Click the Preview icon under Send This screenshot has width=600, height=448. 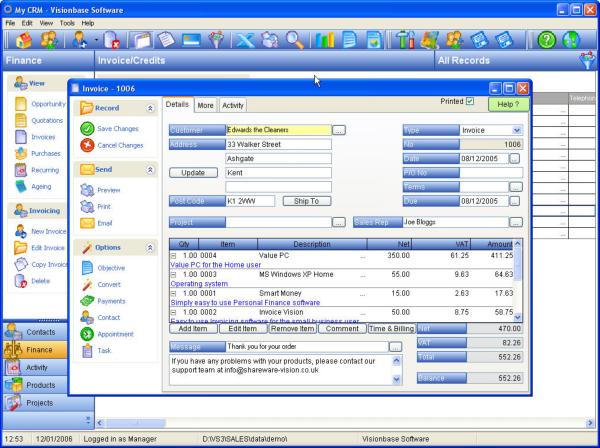tap(87, 190)
